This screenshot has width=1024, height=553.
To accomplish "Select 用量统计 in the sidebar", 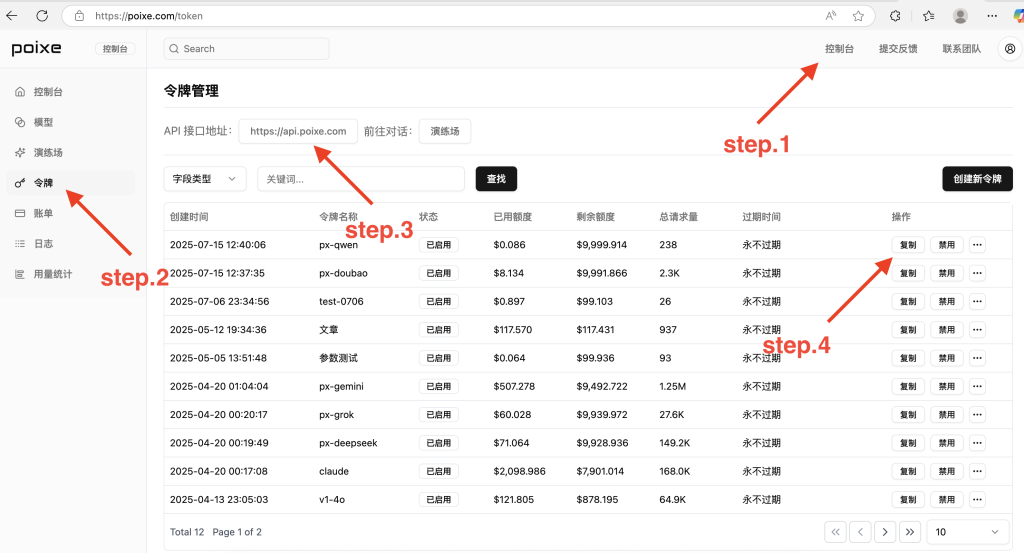I will point(52,273).
